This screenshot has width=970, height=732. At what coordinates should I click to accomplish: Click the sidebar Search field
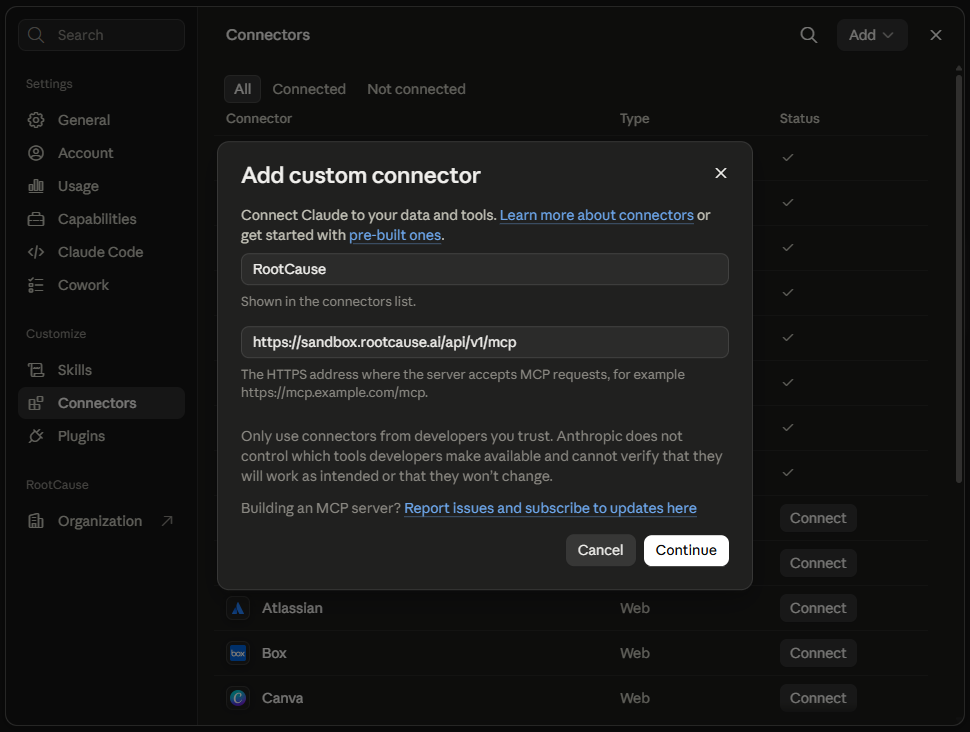101,35
